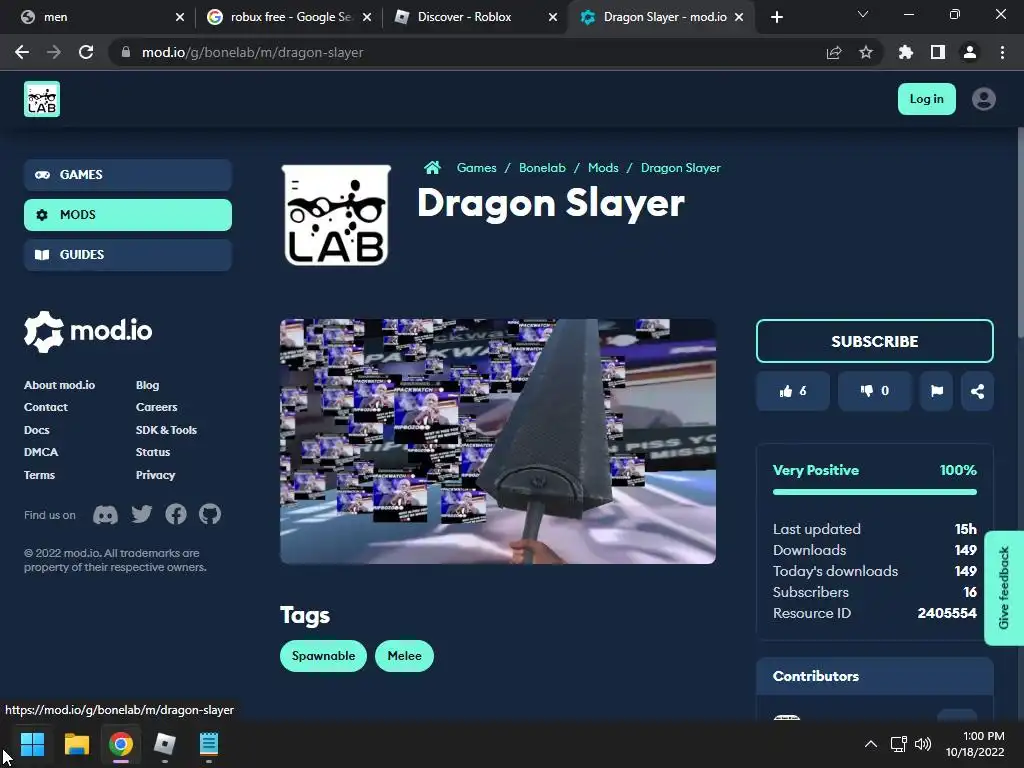Reload the current page
The image size is (1024, 768).
tap(86, 52)
